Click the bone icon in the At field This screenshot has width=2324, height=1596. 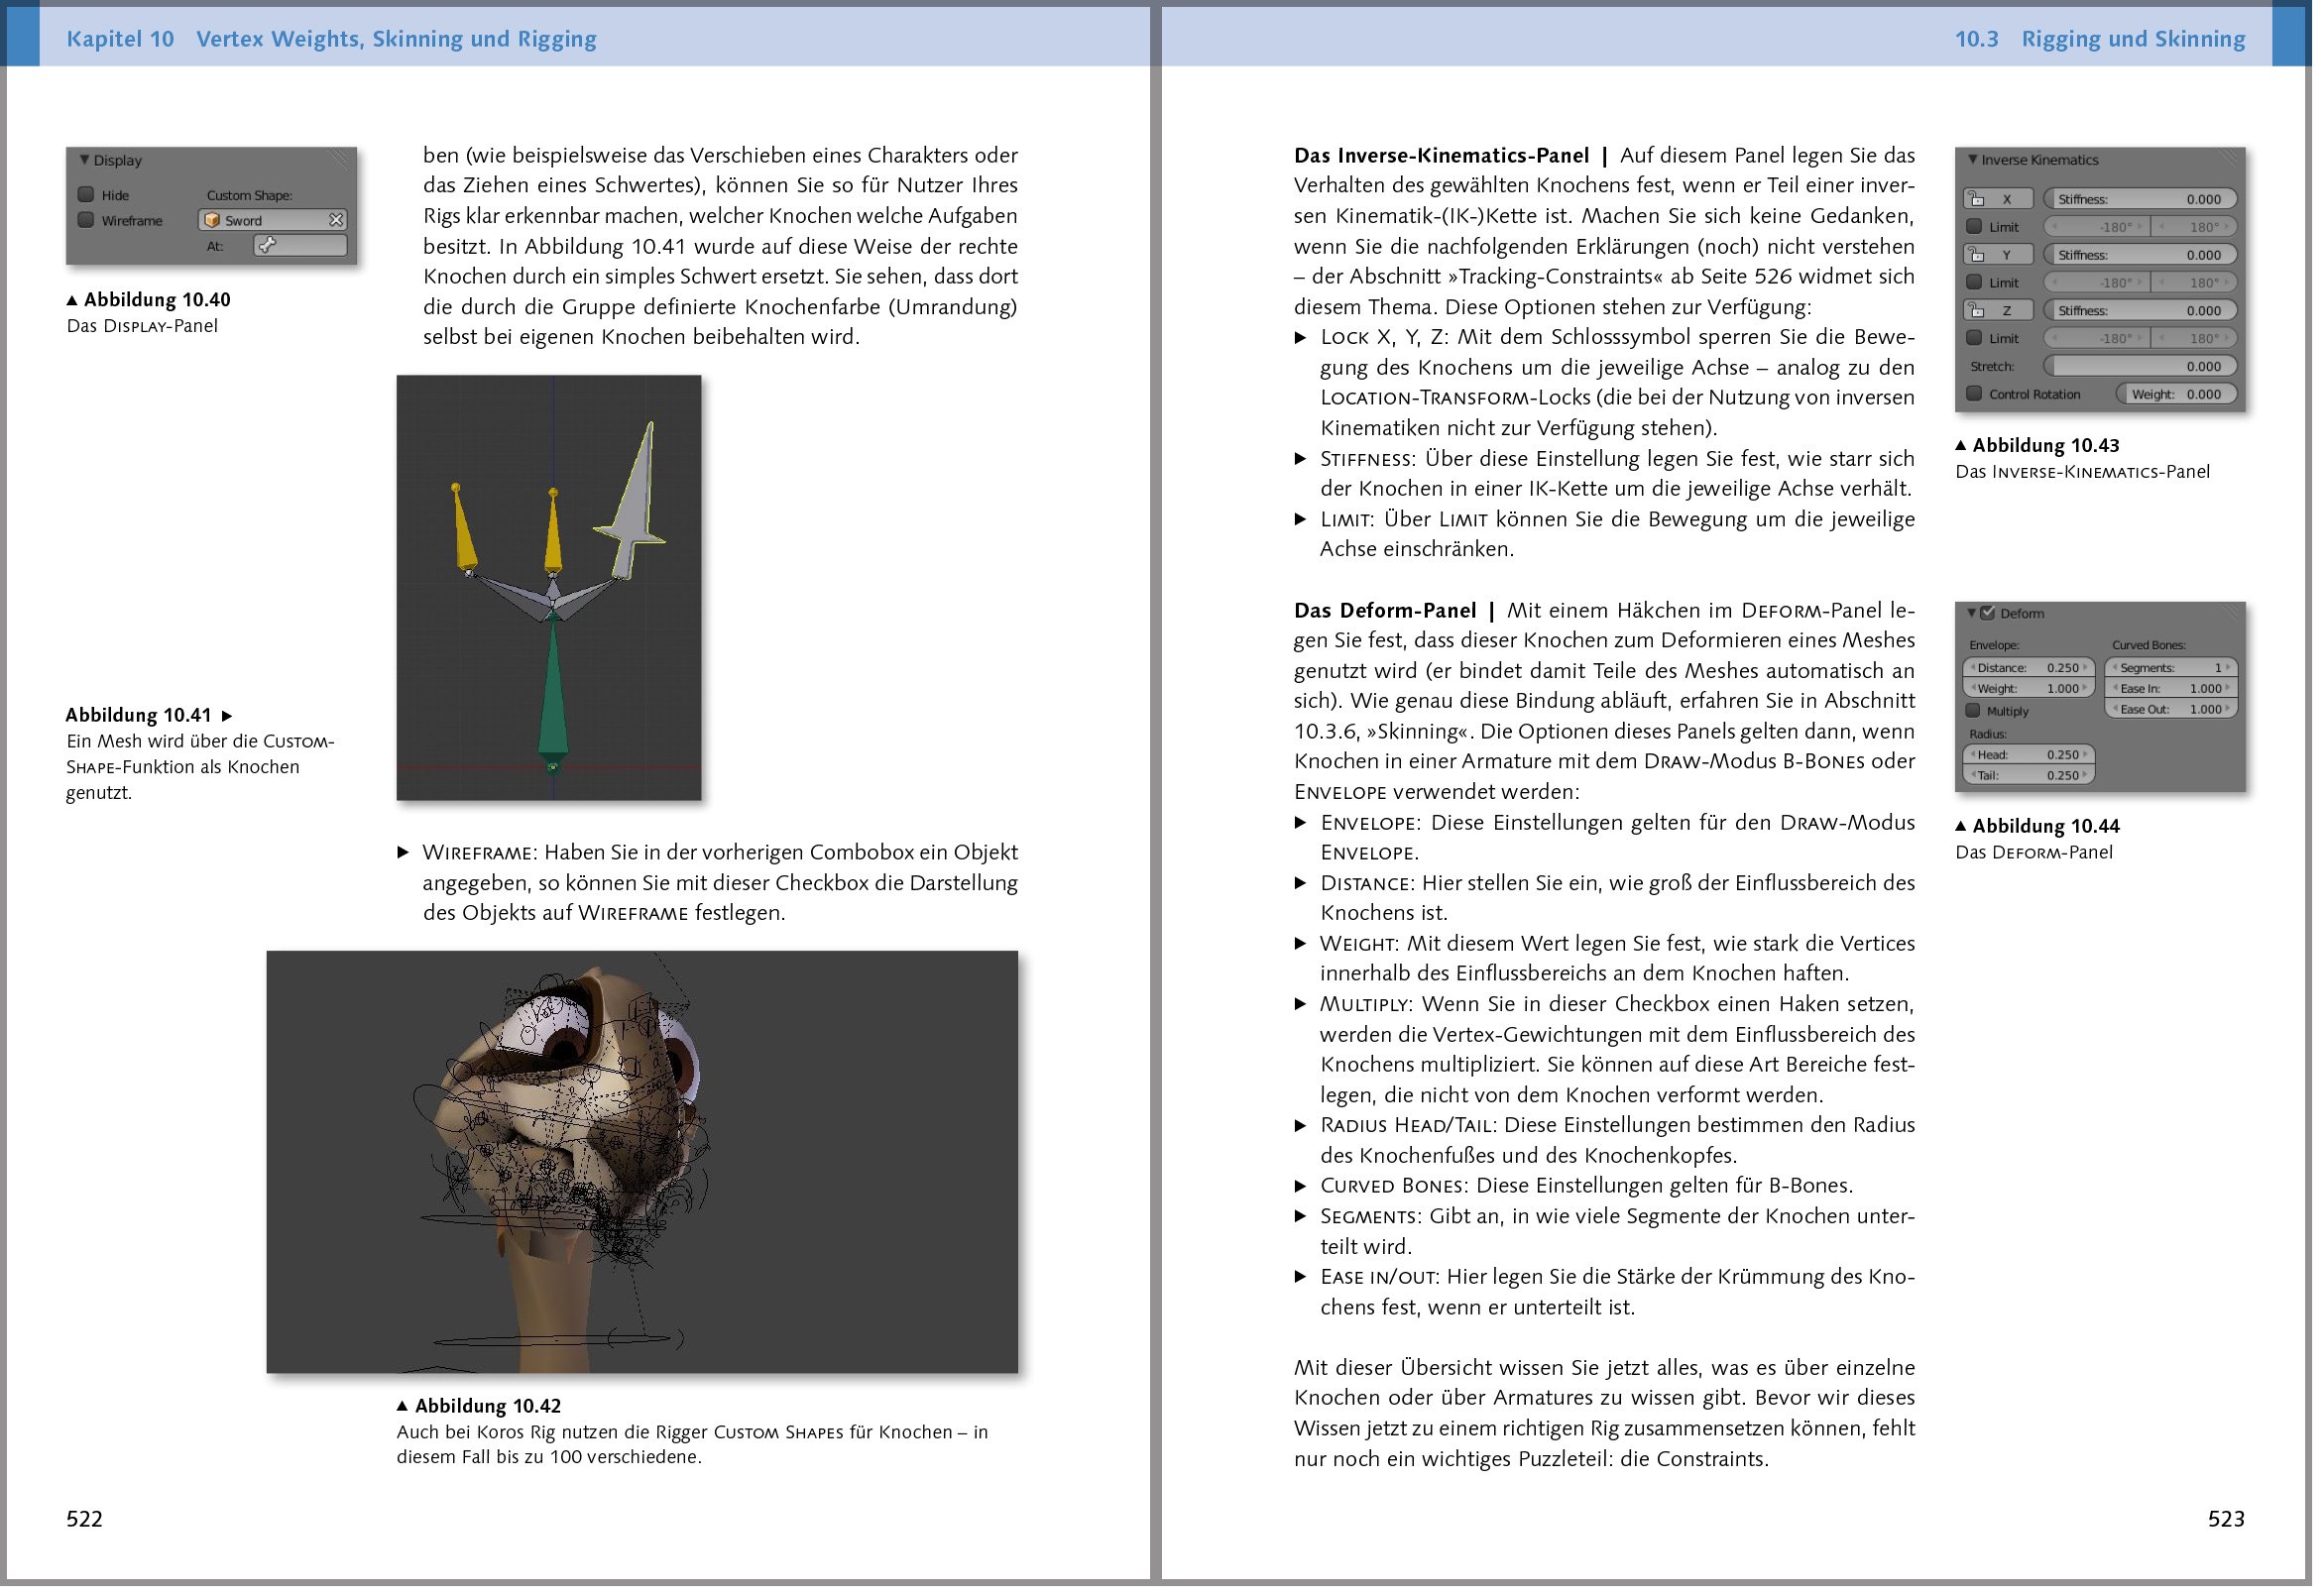[265, 247]
